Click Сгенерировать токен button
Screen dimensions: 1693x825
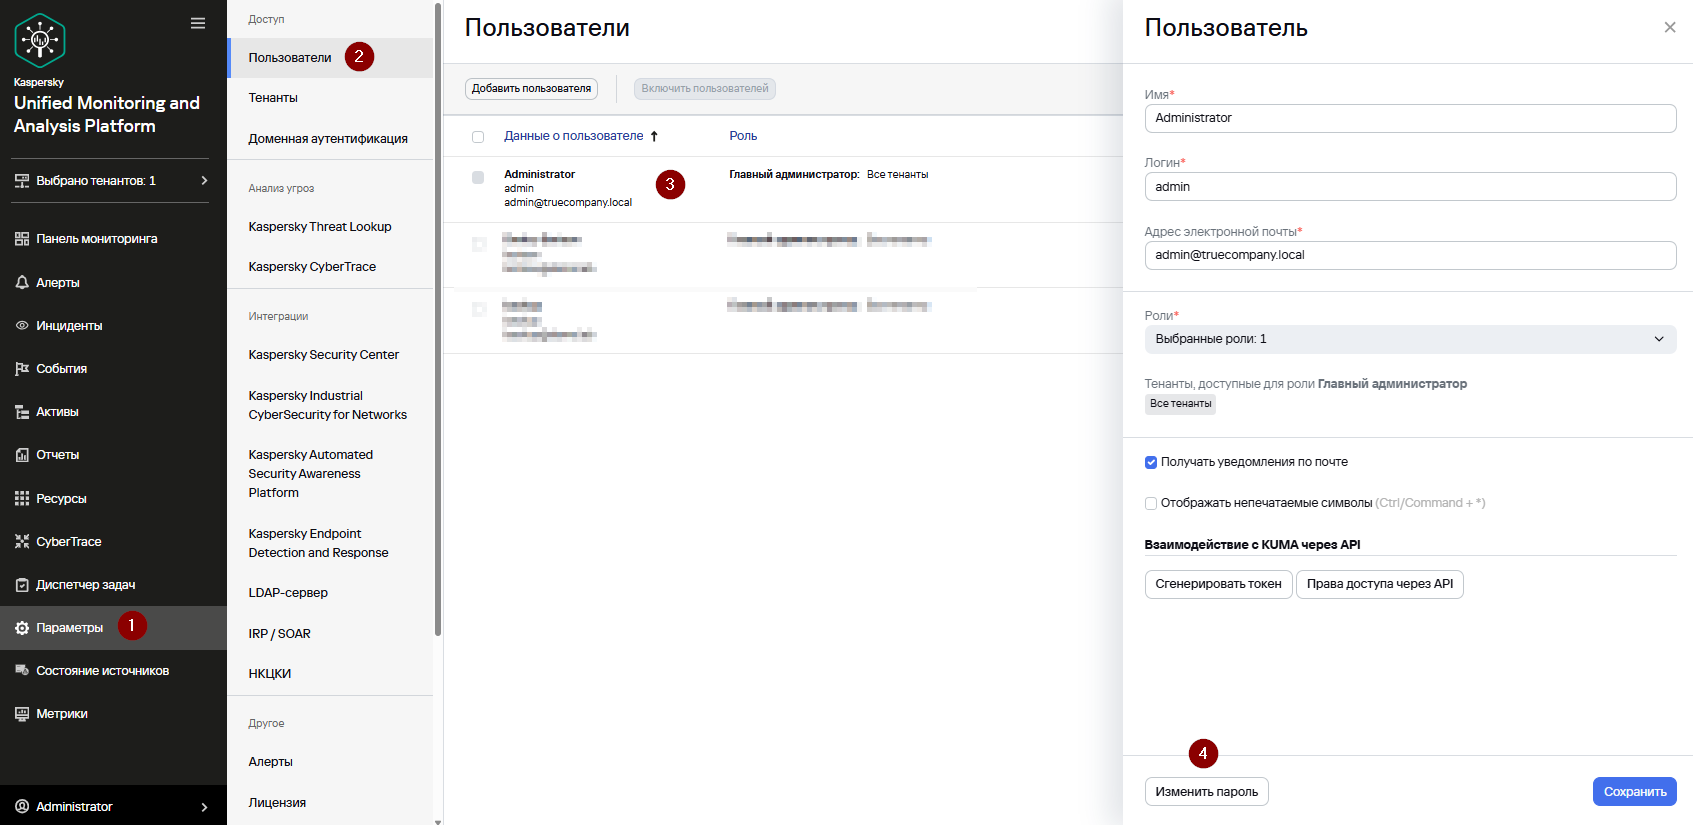[1218, 584]
